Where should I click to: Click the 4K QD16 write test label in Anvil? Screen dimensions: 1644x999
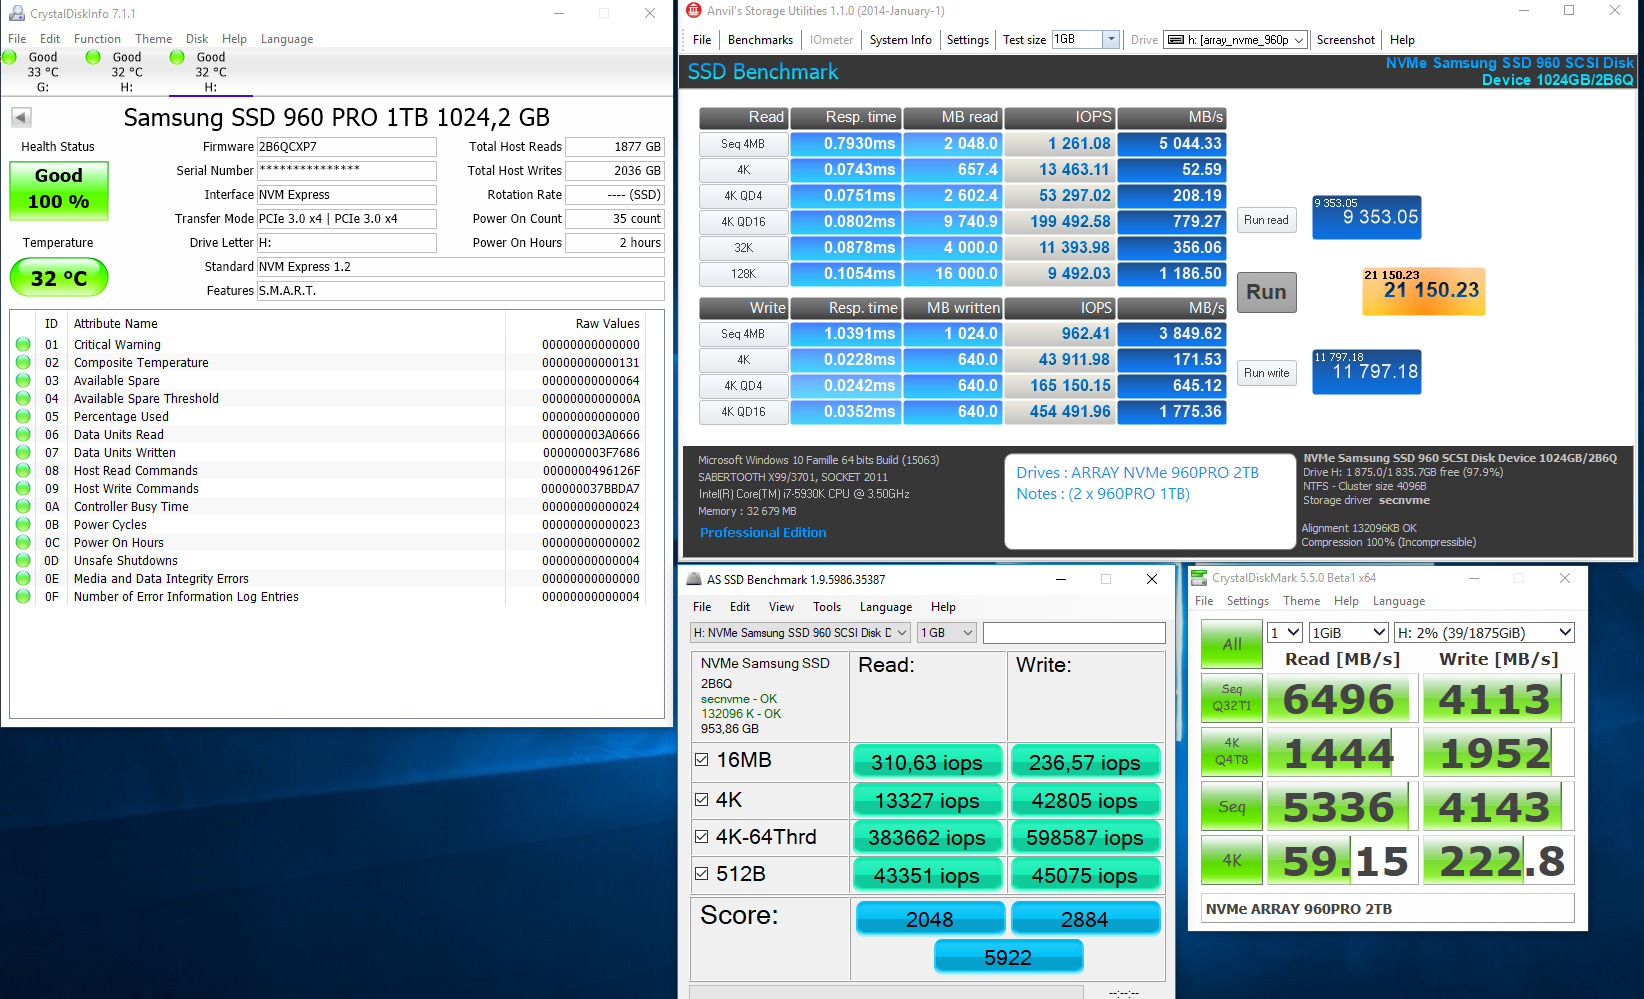tap(743, 412)
